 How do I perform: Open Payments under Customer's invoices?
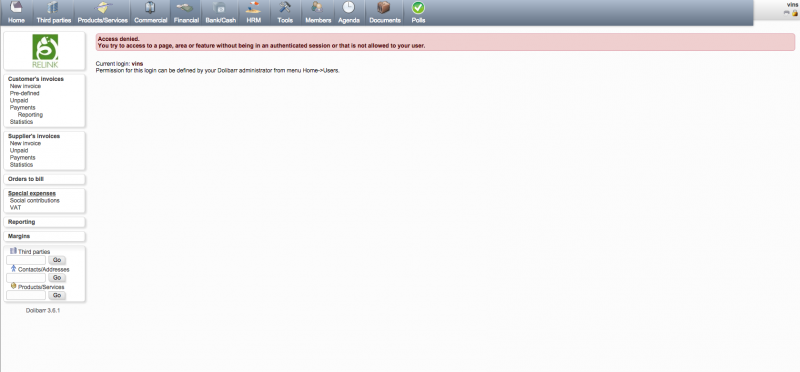(22, 108)
